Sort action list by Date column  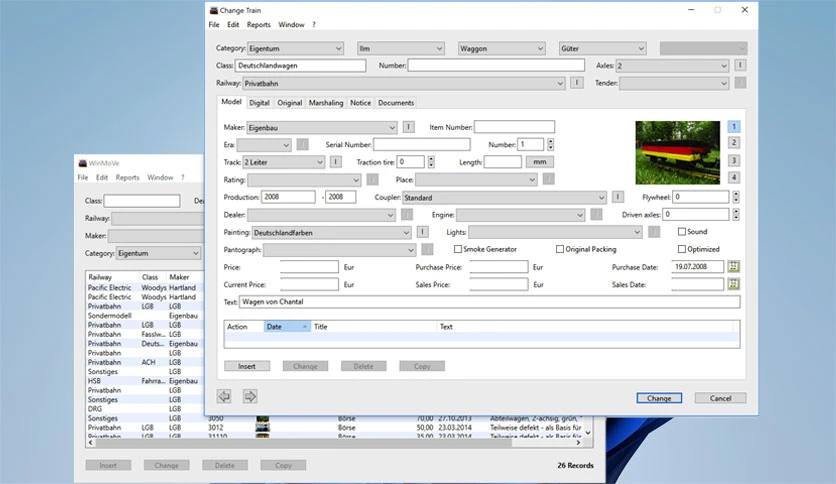click(x=287, y=327)
